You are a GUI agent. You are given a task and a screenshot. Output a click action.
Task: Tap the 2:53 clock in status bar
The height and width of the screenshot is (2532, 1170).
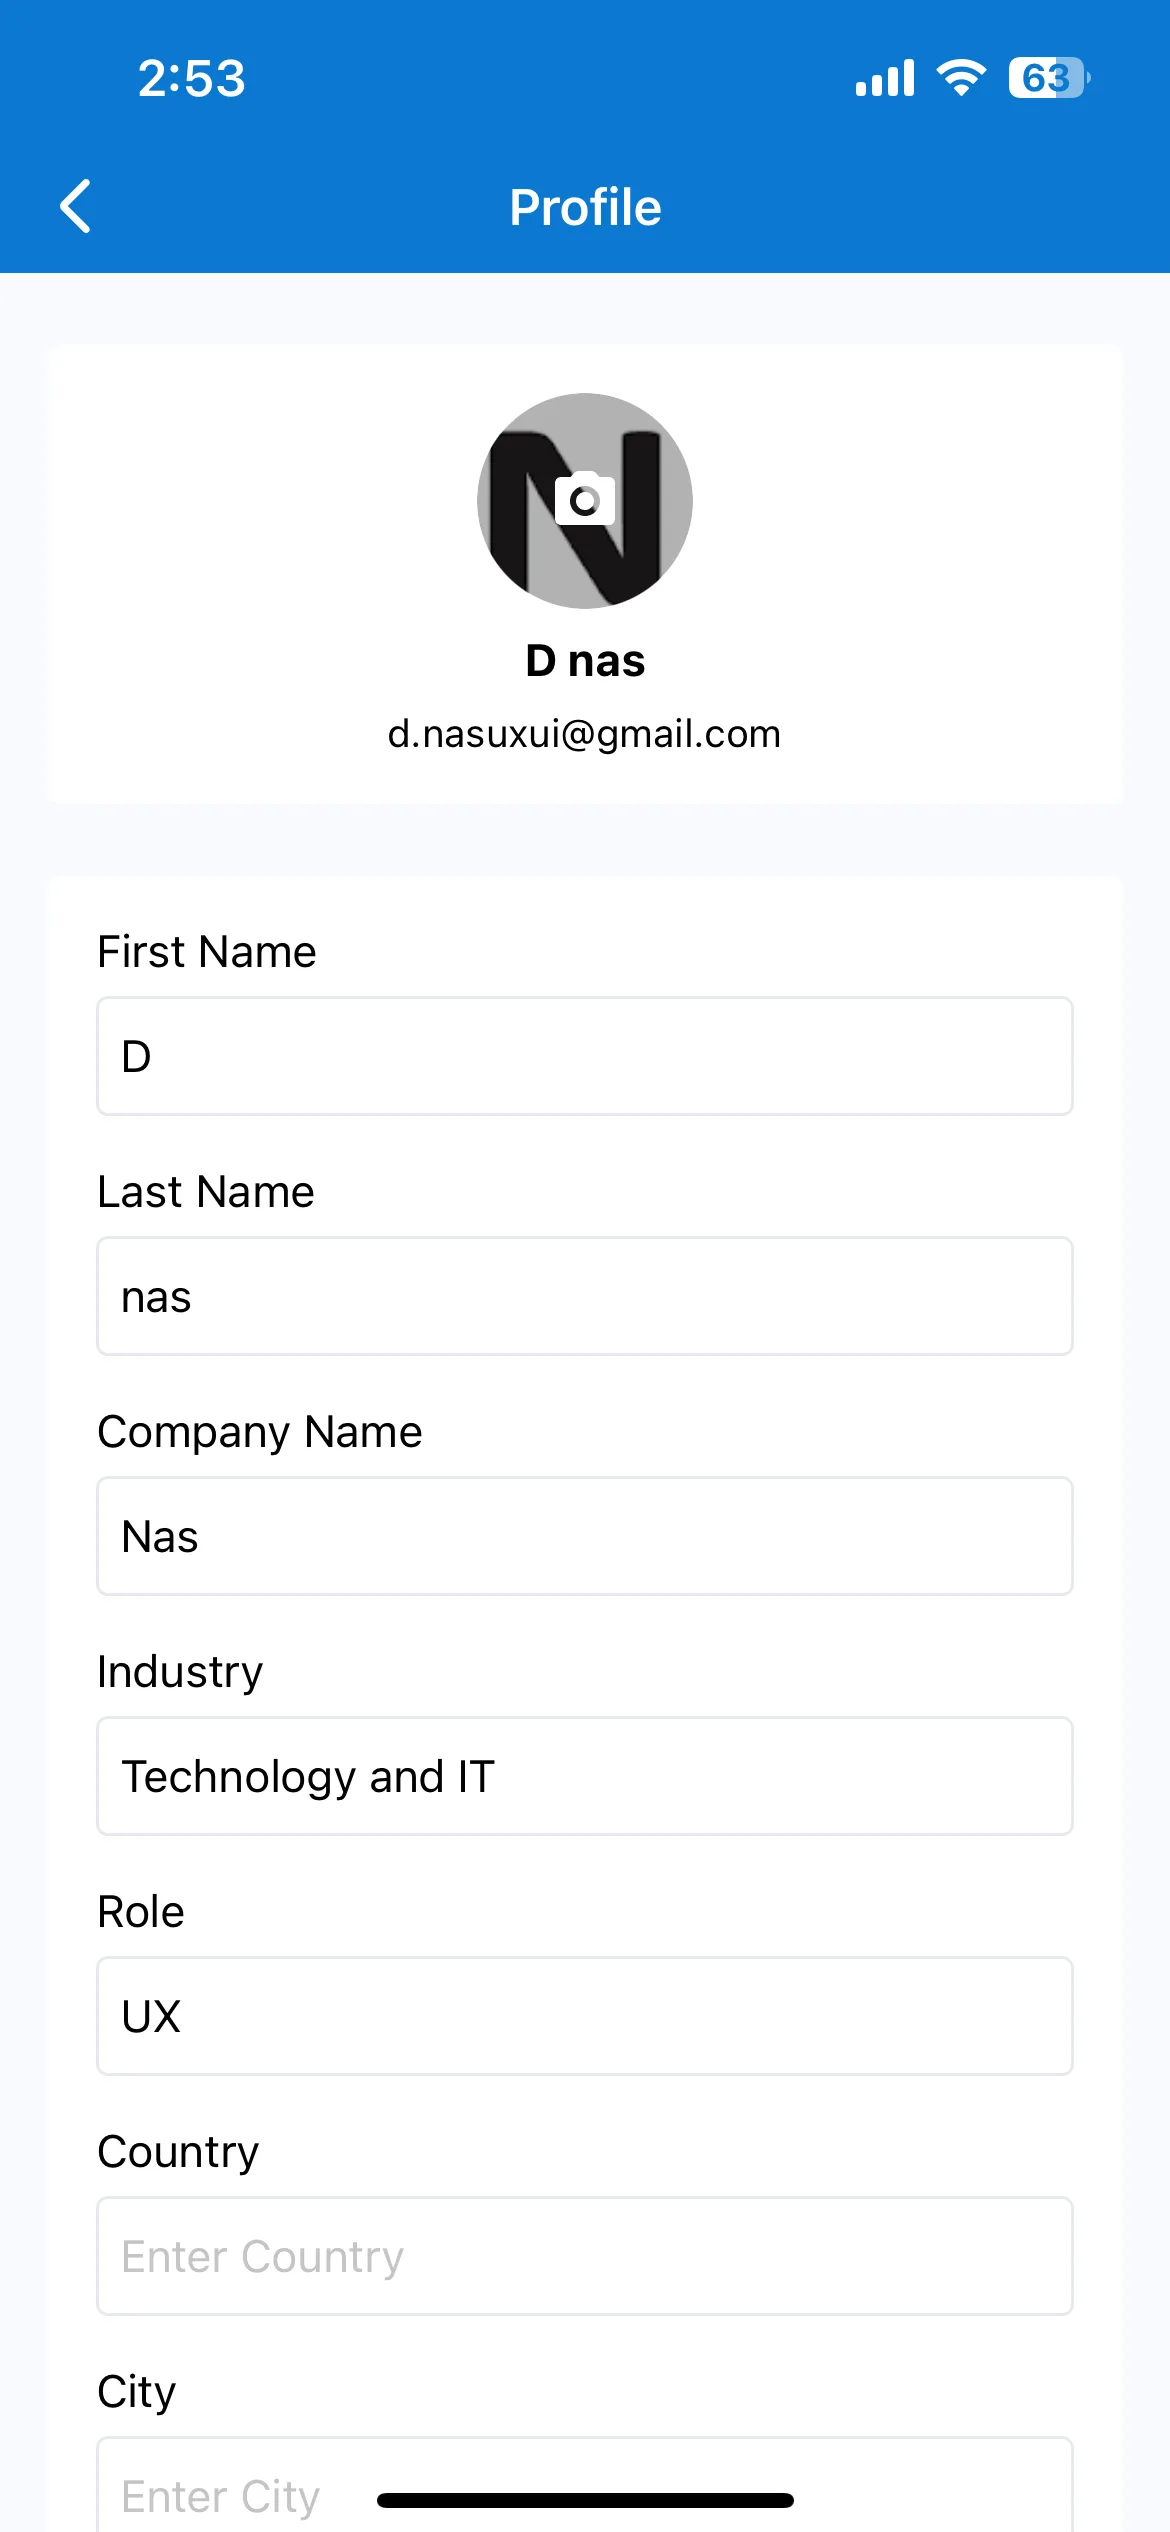[x=191, y=78]
